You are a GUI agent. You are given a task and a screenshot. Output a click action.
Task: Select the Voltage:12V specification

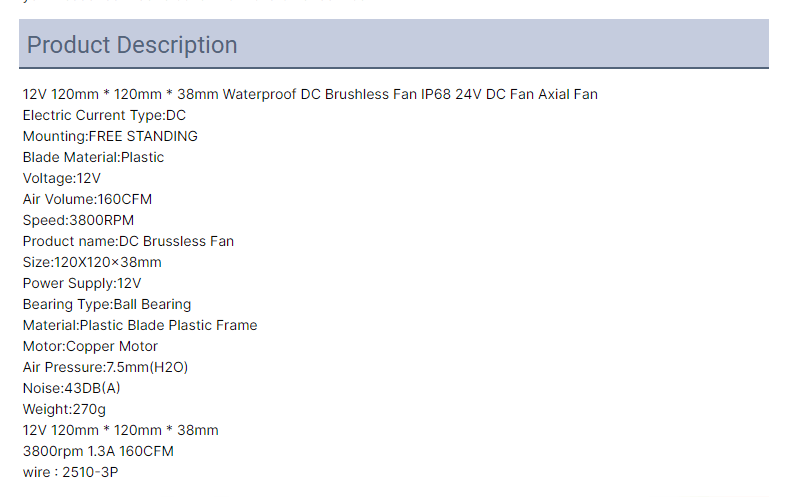62,178
